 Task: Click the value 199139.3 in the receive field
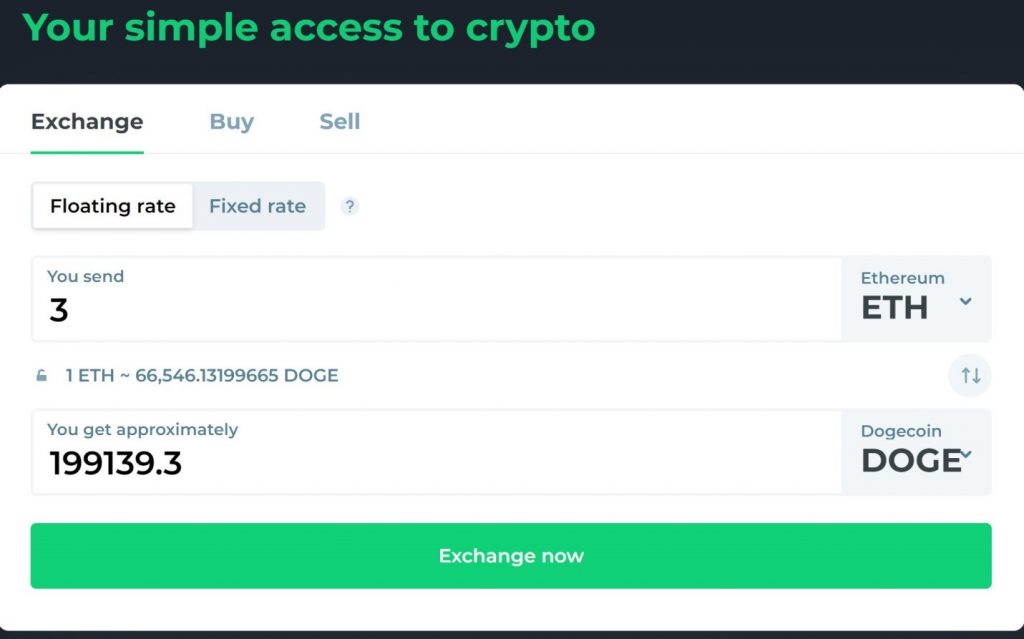116,463
